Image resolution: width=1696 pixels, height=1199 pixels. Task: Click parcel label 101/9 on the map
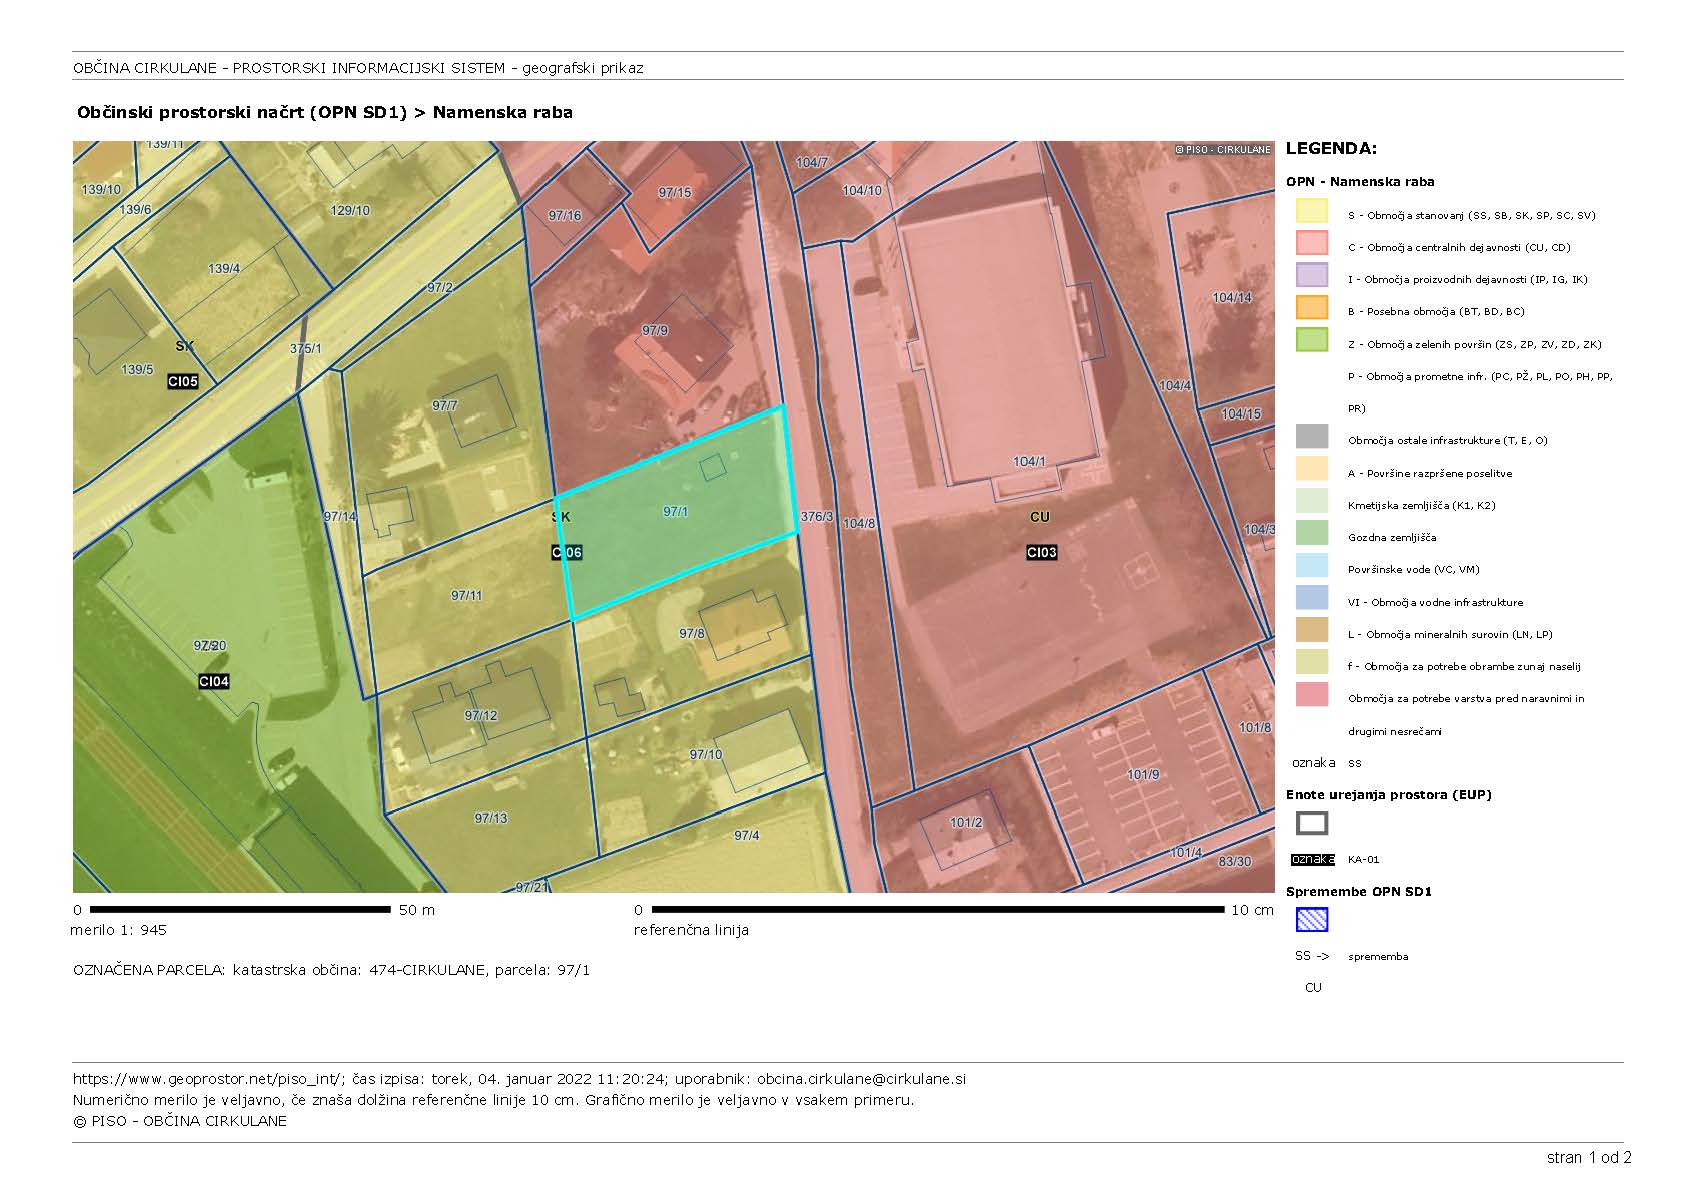(x=1143, y=775)
